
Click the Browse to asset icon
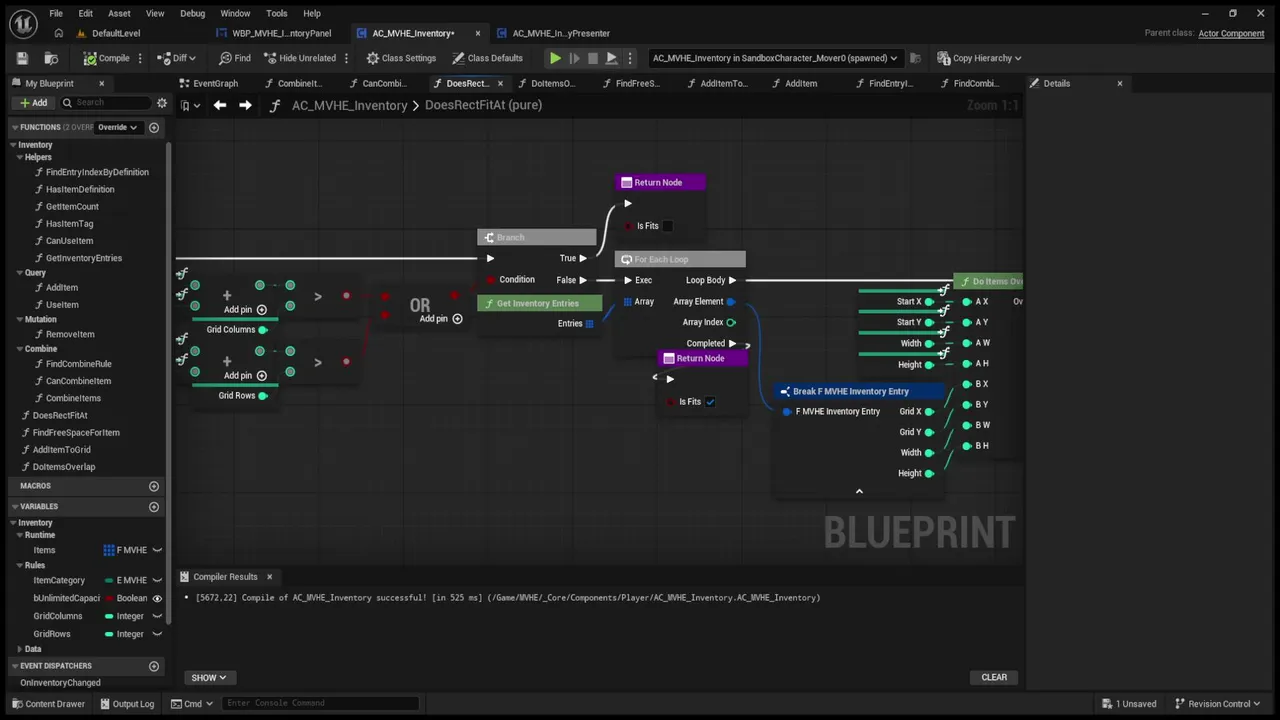pyautogui.click(x=51, y=58)
